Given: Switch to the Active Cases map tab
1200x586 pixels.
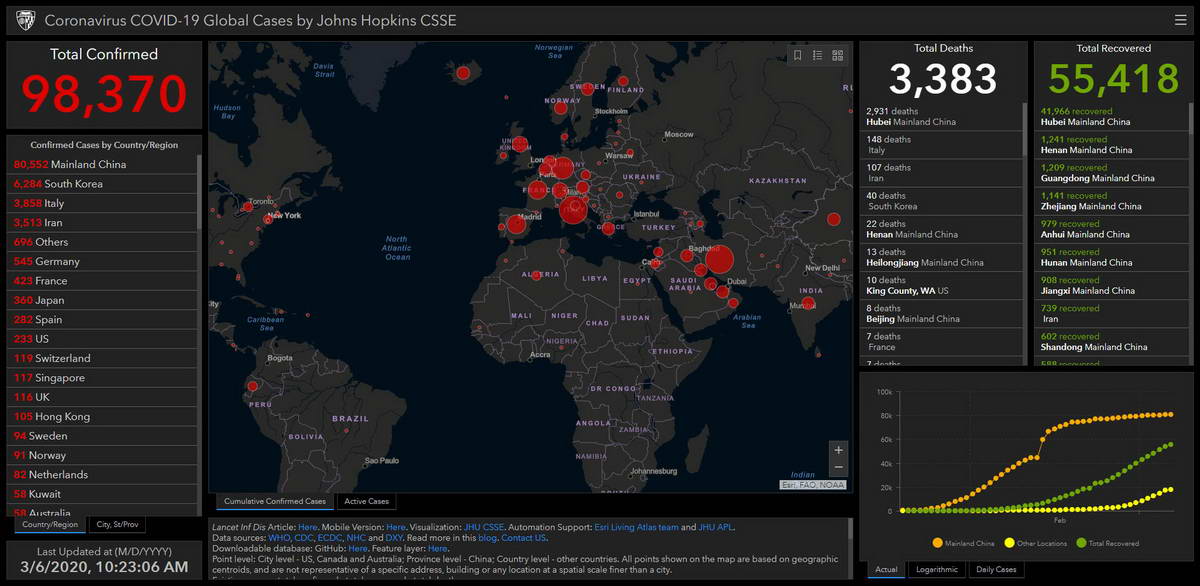Looking at the screenshot, I should 366,501.
